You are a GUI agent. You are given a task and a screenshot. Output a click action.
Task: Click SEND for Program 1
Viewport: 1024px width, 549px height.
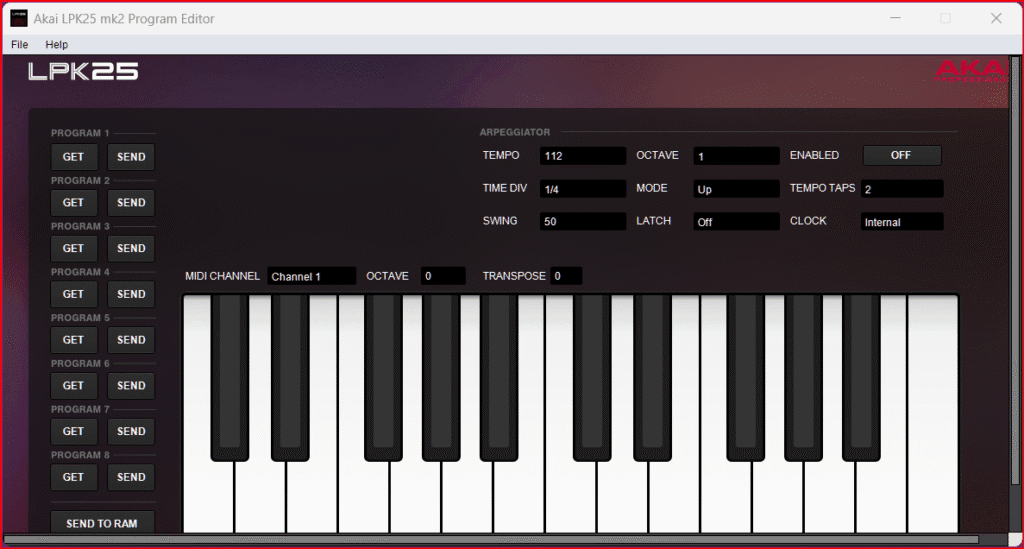(x=131, y=157)
